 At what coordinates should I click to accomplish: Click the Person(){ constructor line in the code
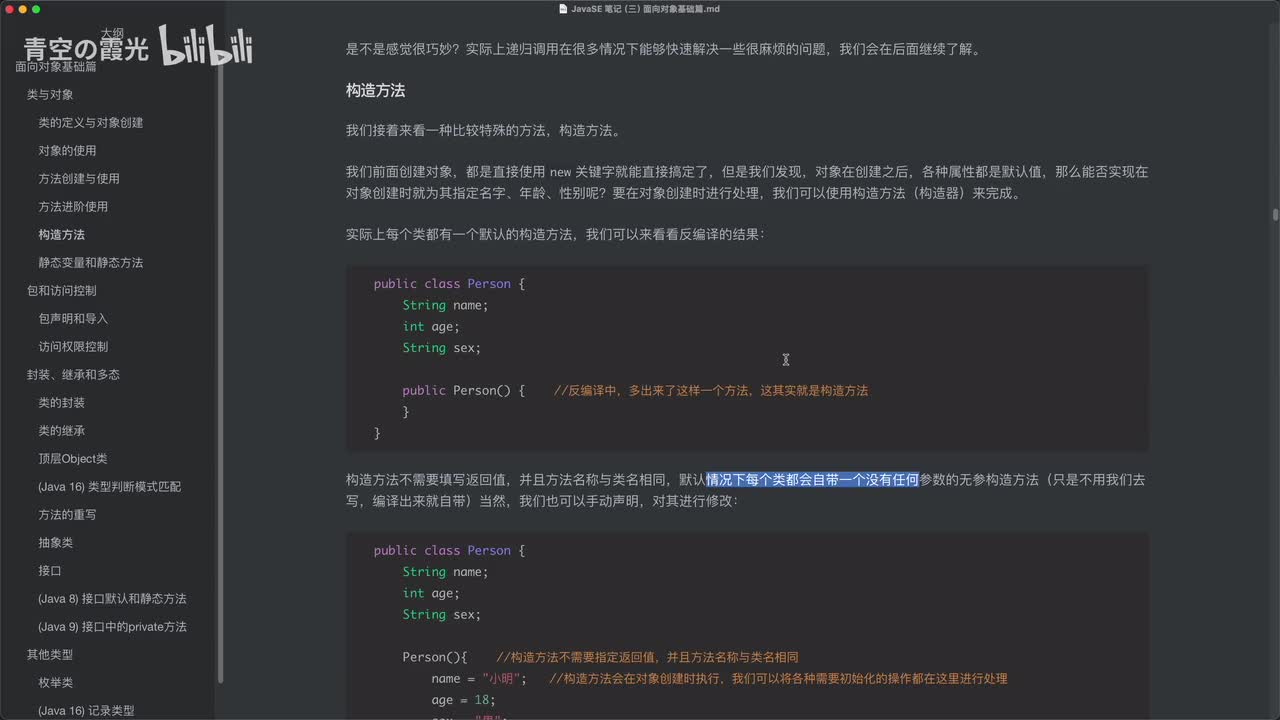pos(435,657)
